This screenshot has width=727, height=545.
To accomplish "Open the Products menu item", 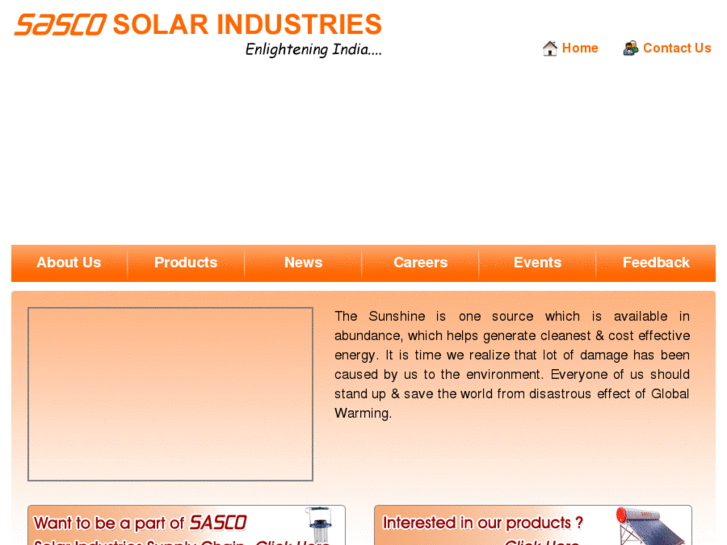I will click(186, 263).
